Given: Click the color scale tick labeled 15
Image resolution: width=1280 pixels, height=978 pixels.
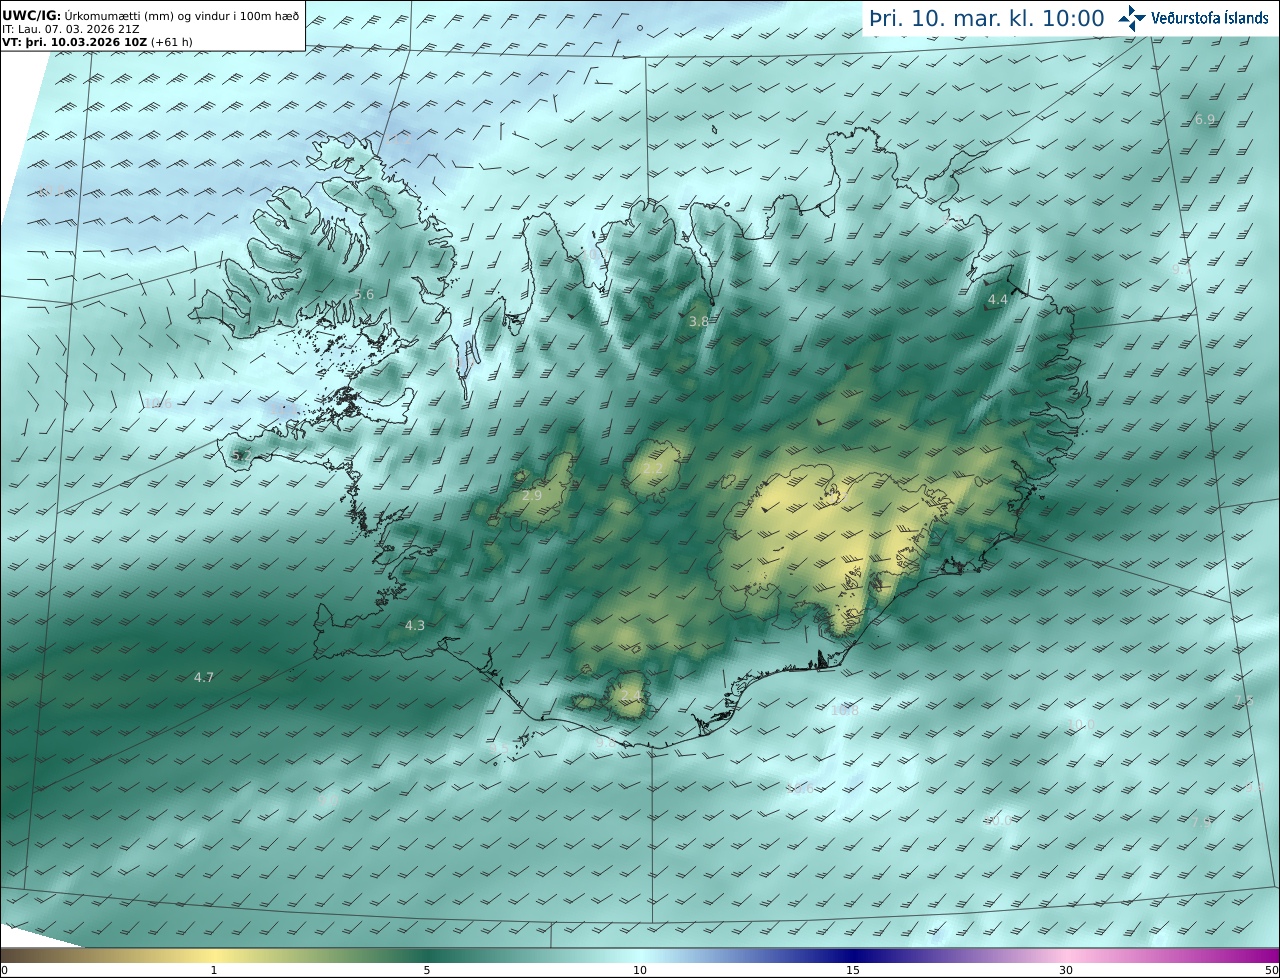Looking at the screenshot, I should coord(853,970).
